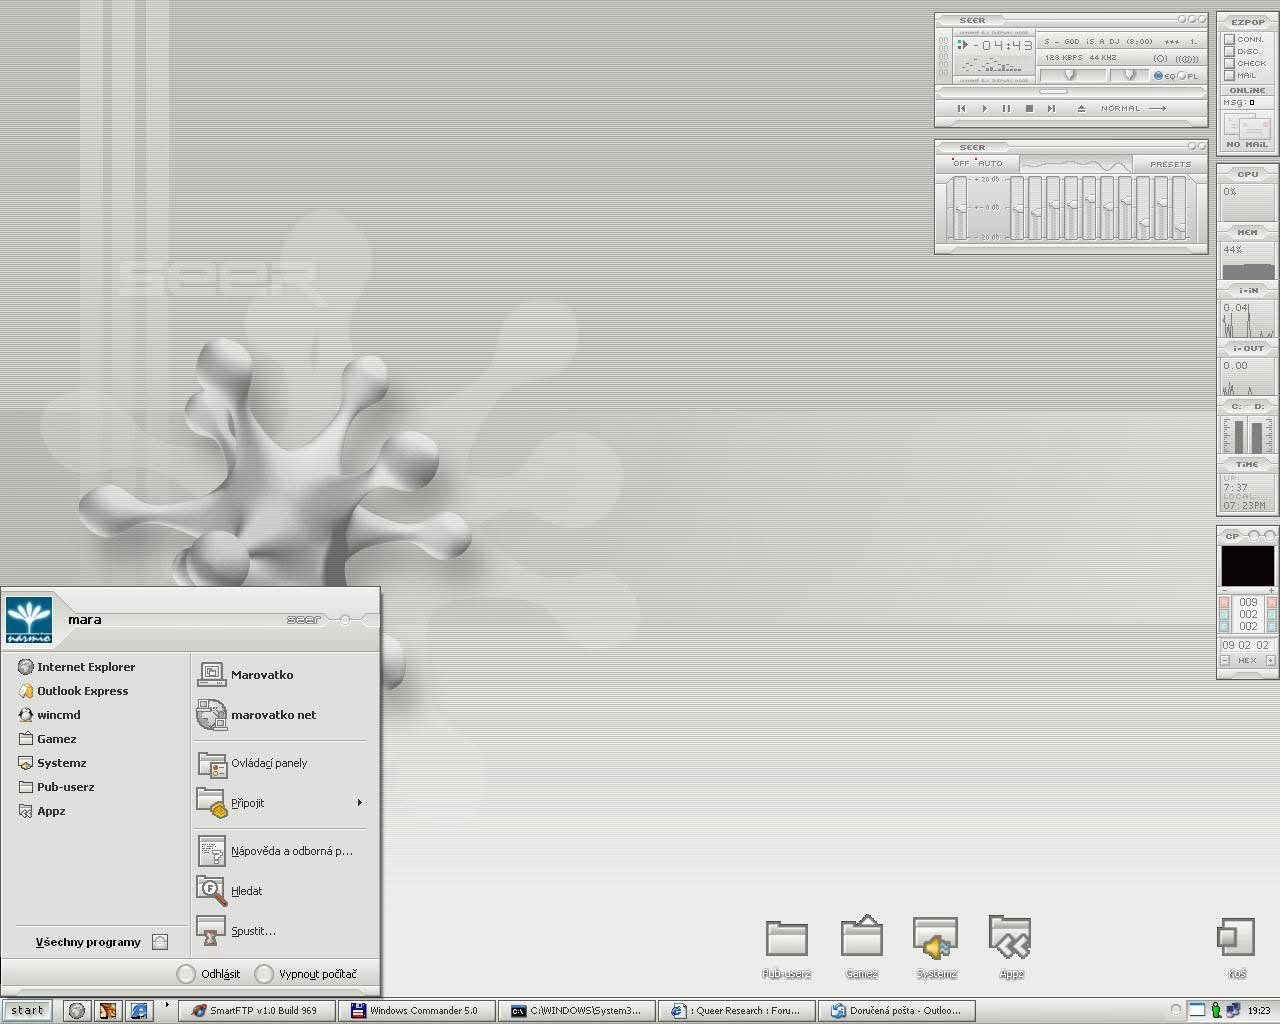This screenshot has width=1280, height=1024.
Task: Switch to C:\WINDOWS\System3... taskbar item
Action: [577, 1011]
